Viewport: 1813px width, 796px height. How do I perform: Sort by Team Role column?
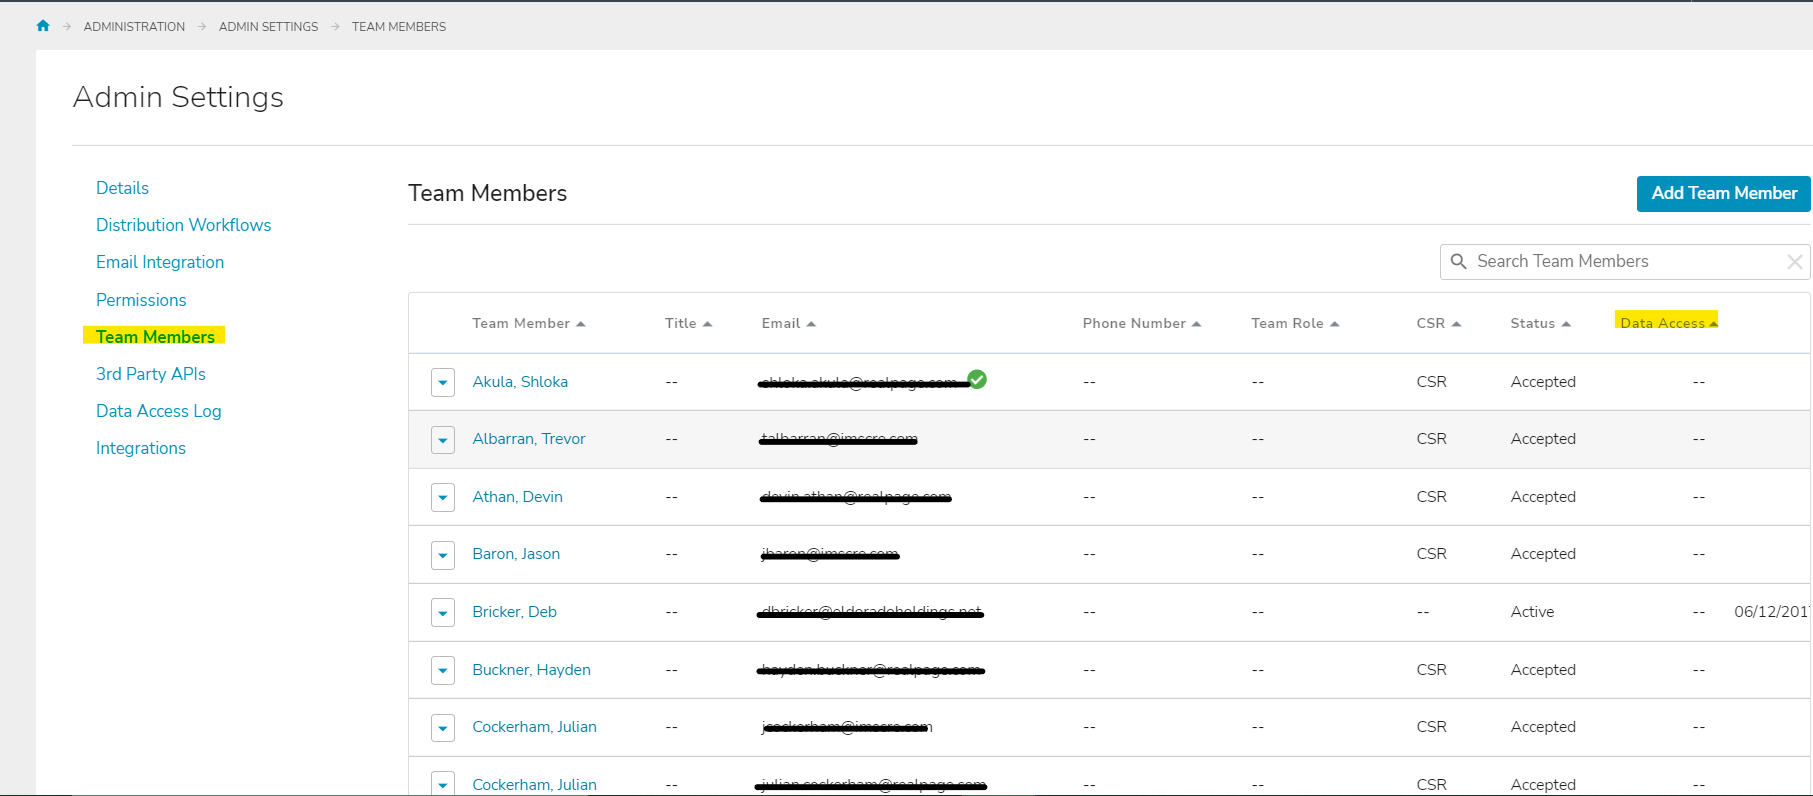click(x=1294, y=324)
